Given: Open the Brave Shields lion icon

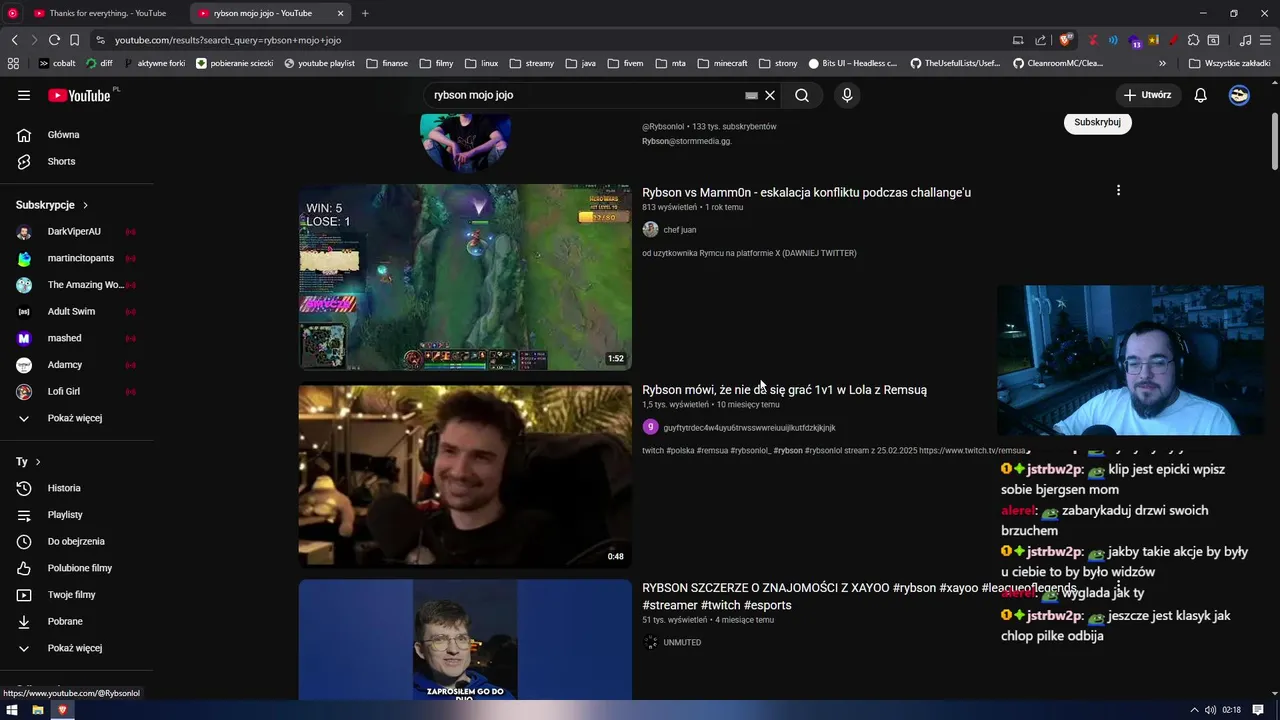Looking at the screenshot, I should pyautogui.click(x=1066, y=40).
